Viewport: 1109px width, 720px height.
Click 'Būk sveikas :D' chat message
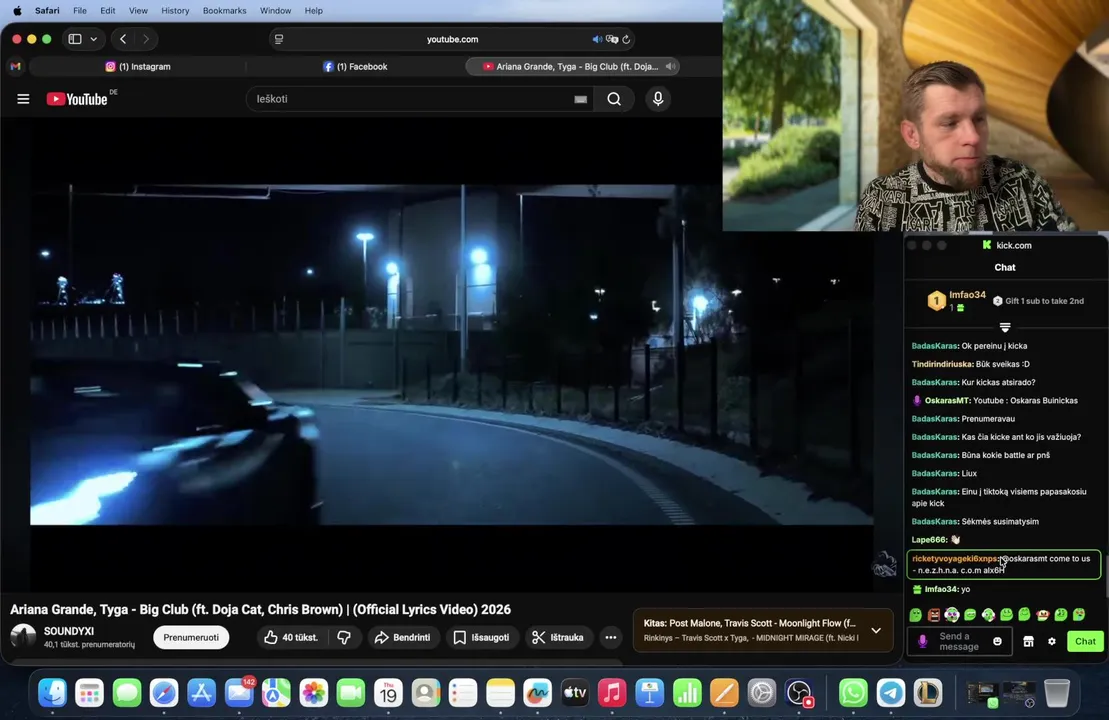point(1003,364)
